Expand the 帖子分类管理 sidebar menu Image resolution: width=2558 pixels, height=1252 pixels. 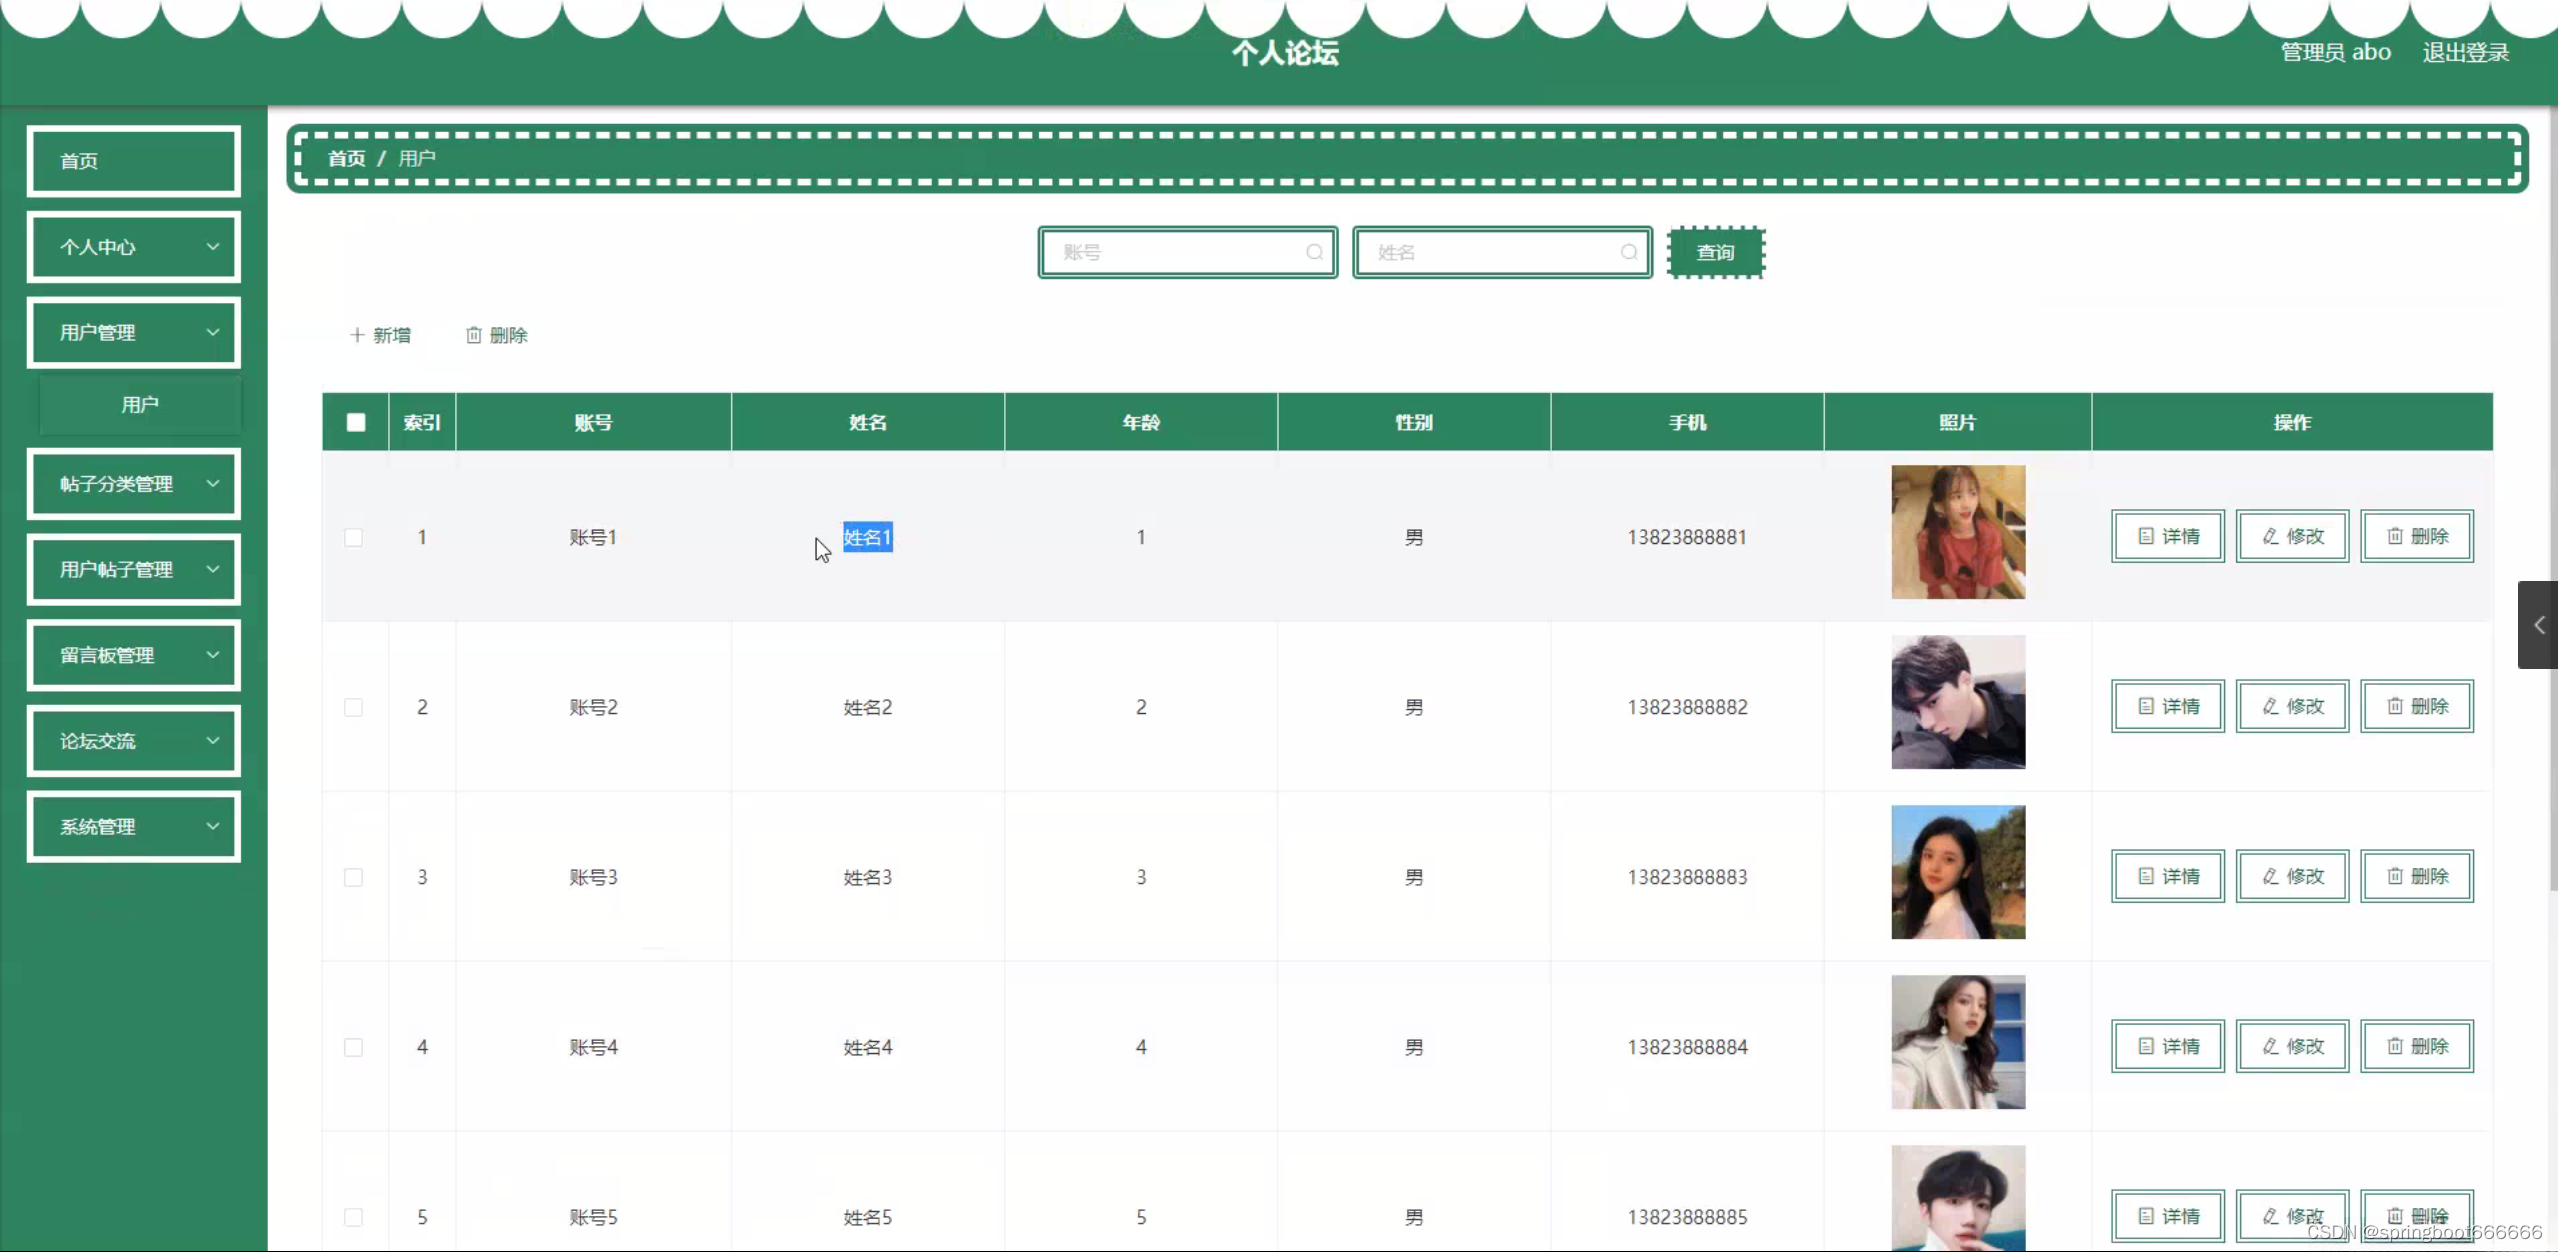click(x=134, y=484)
